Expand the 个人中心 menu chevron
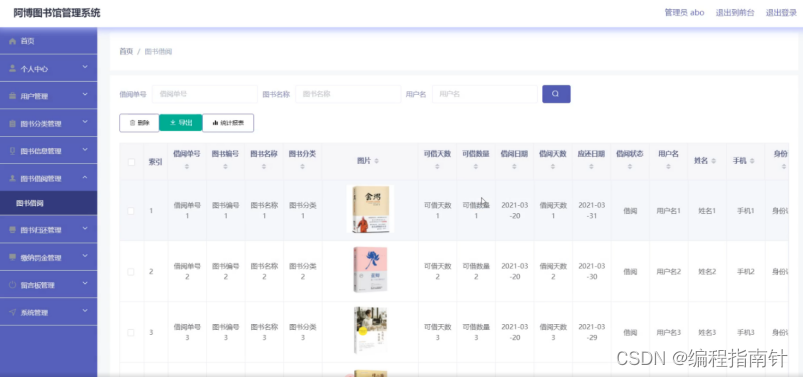 [x=85, y=67]
